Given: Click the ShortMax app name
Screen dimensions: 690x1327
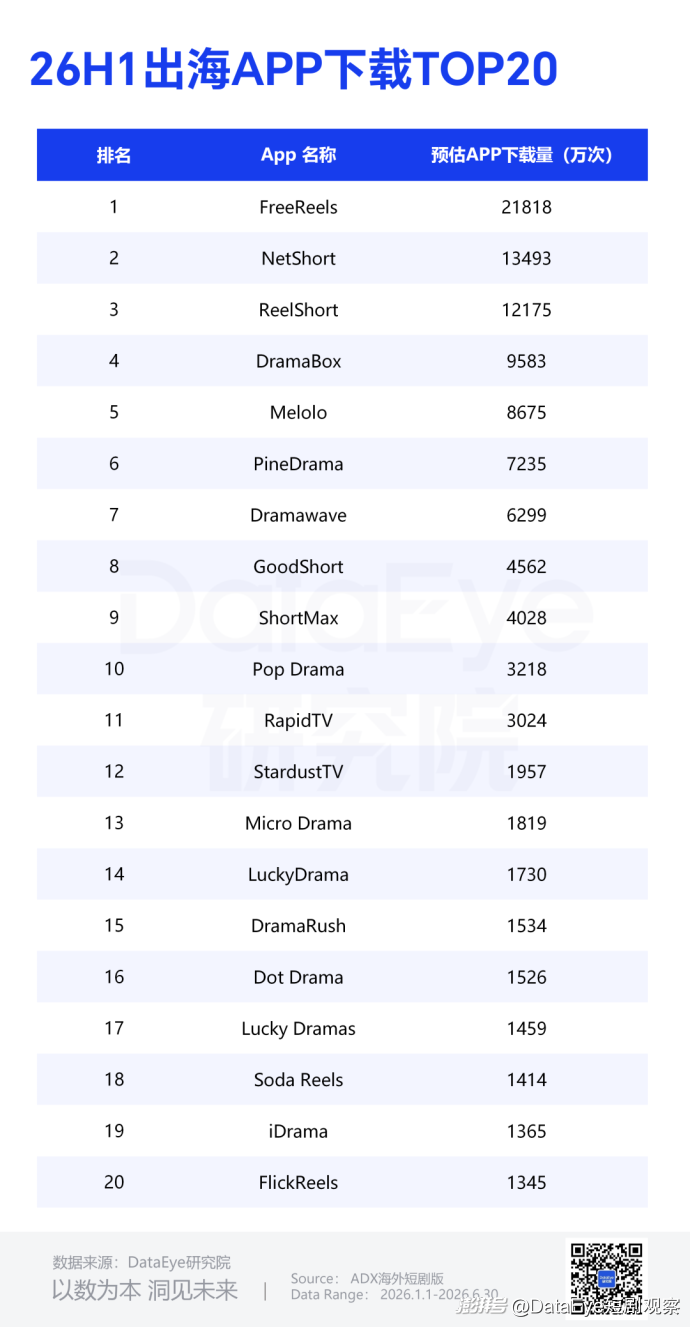Looking at the screenshot, I should [x=298, y=618].
